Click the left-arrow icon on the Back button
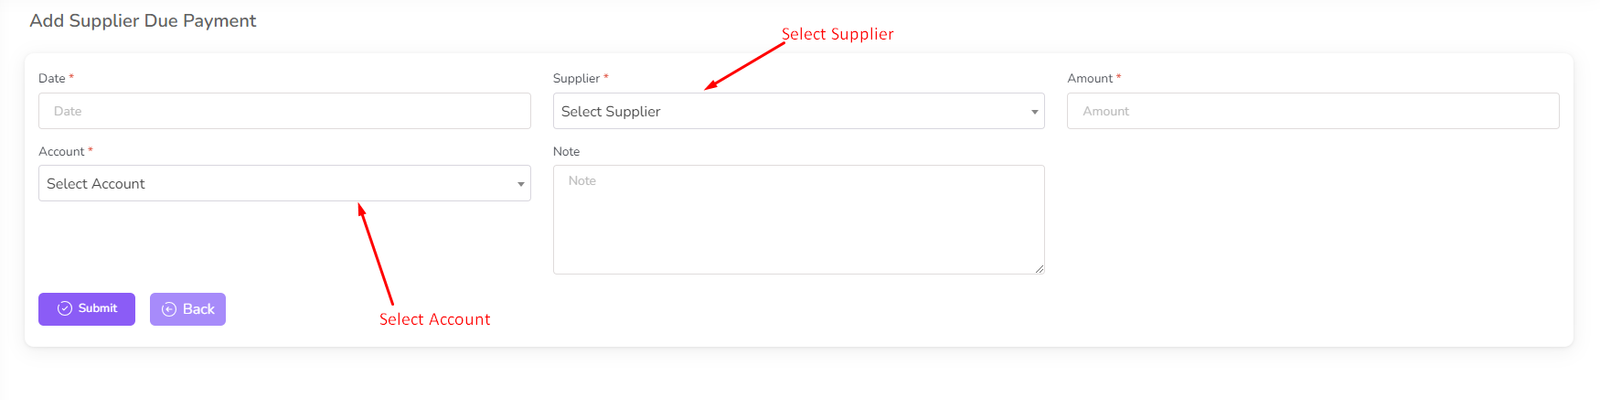Screen dimensions: 1600x400 point(169,310)
